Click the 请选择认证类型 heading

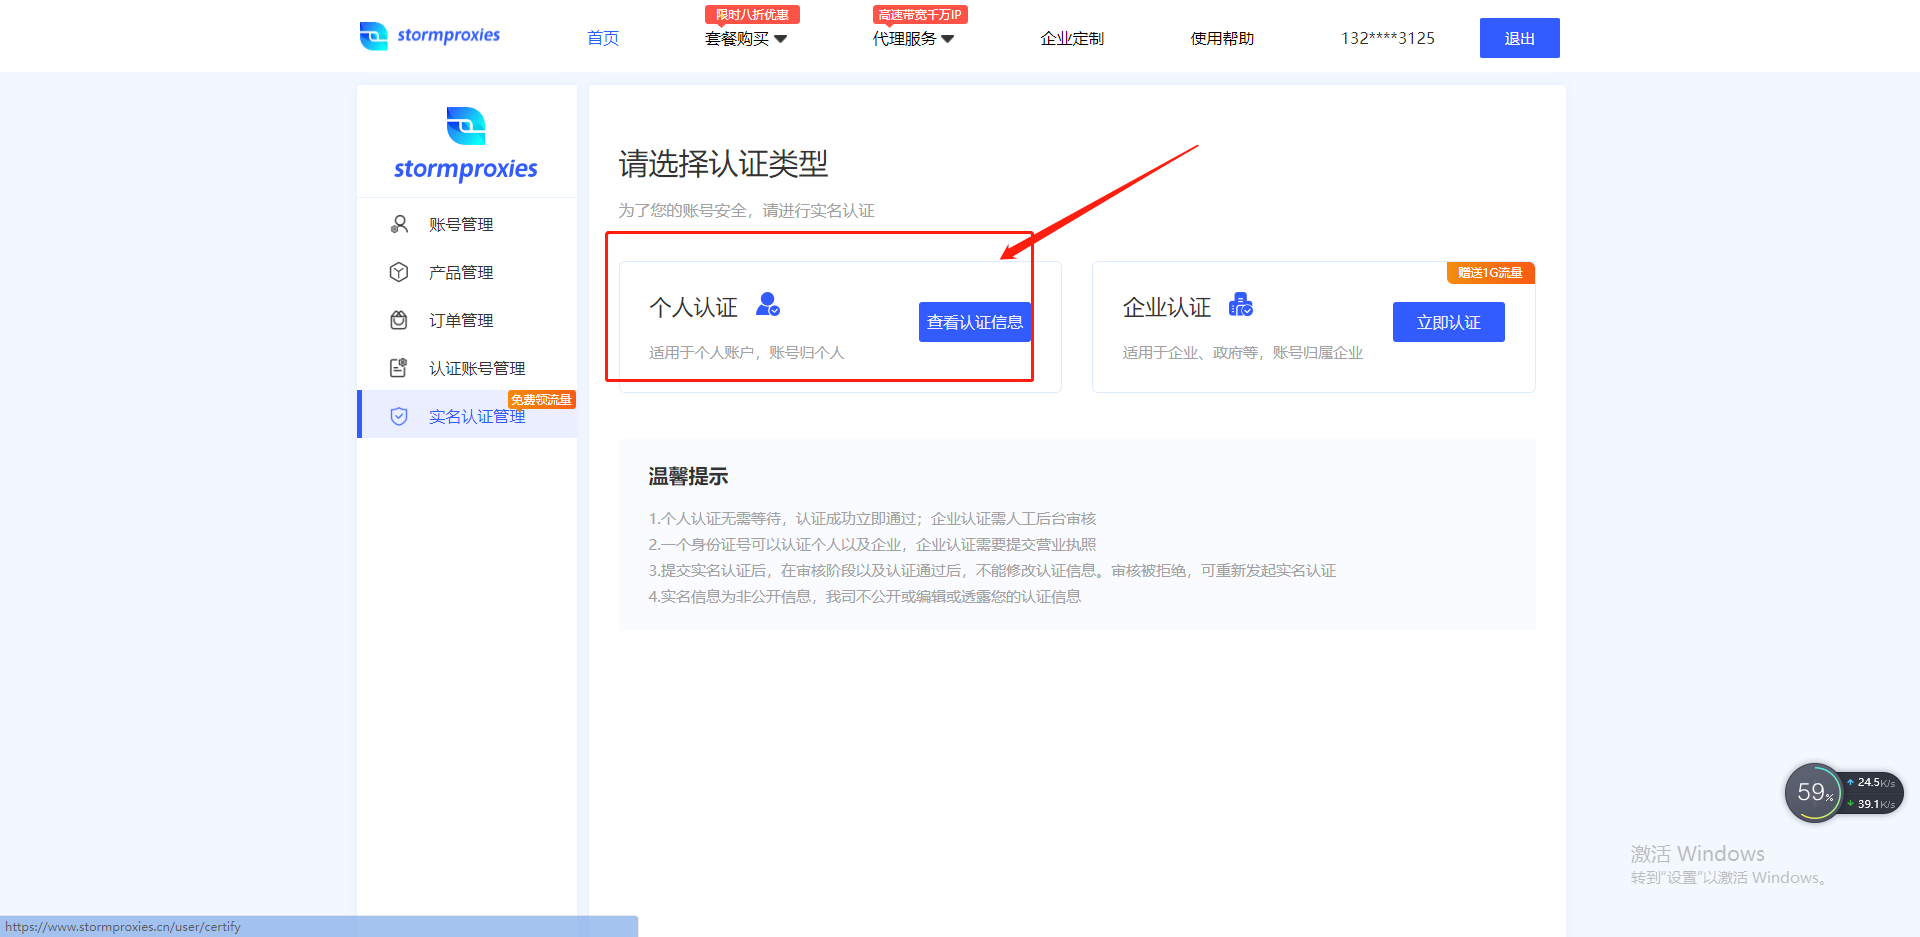[723, 164]
